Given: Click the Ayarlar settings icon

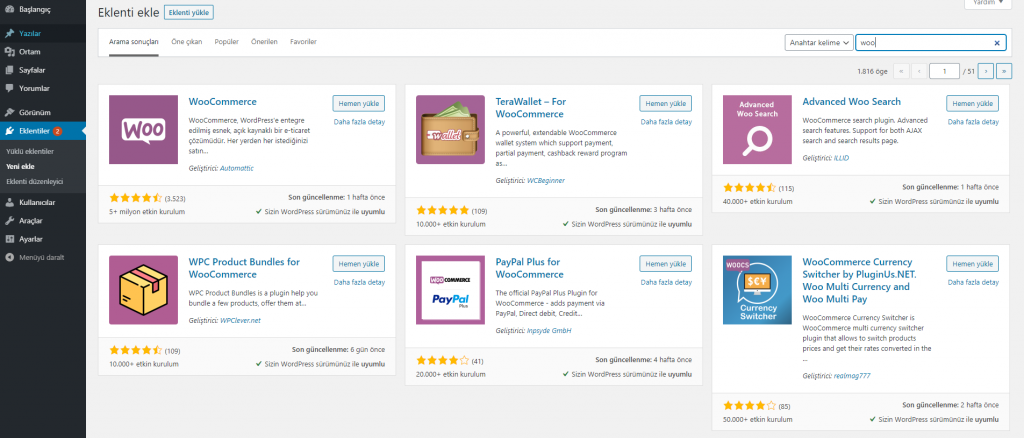Looking at the screenshot, I should point(9,239).
